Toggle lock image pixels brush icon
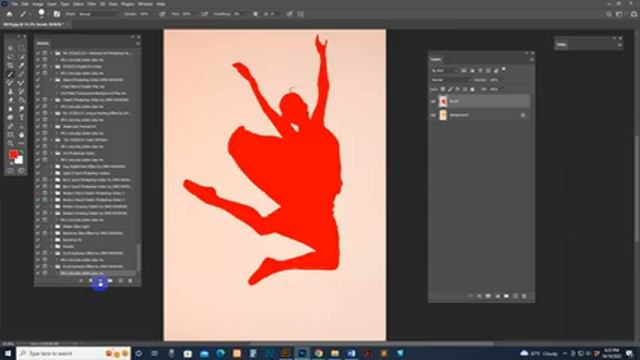Image resolution: width=640 pixels, height=360 pixels. tap(450, 89)
